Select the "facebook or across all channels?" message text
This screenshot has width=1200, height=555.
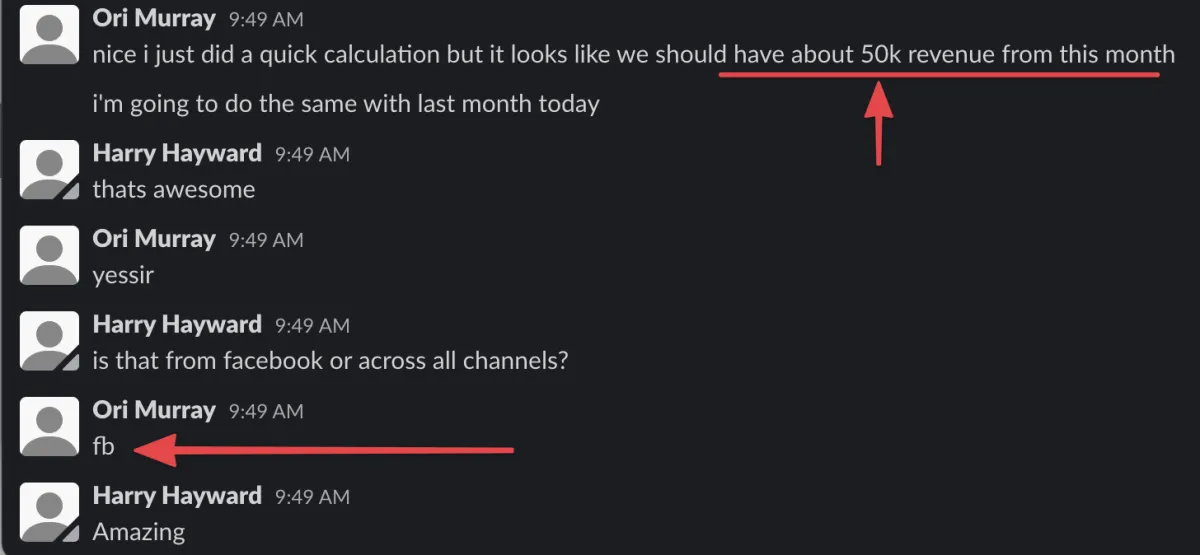tap(330, 360)
